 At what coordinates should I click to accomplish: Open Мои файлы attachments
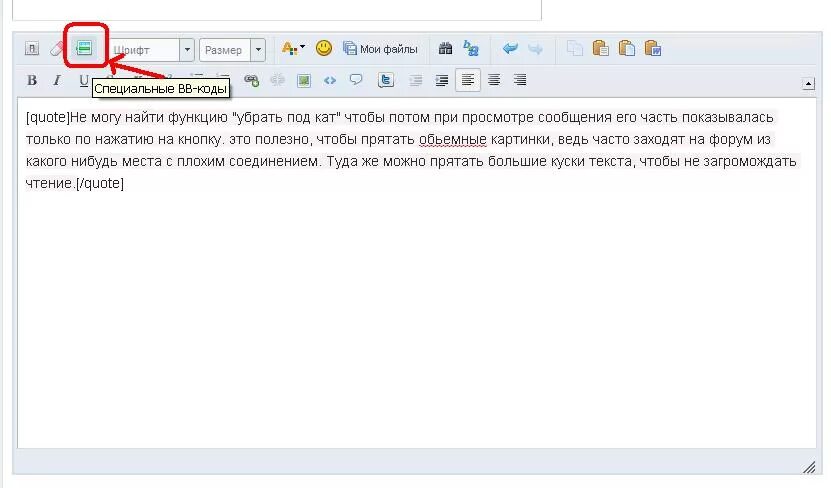click(380, 49)
